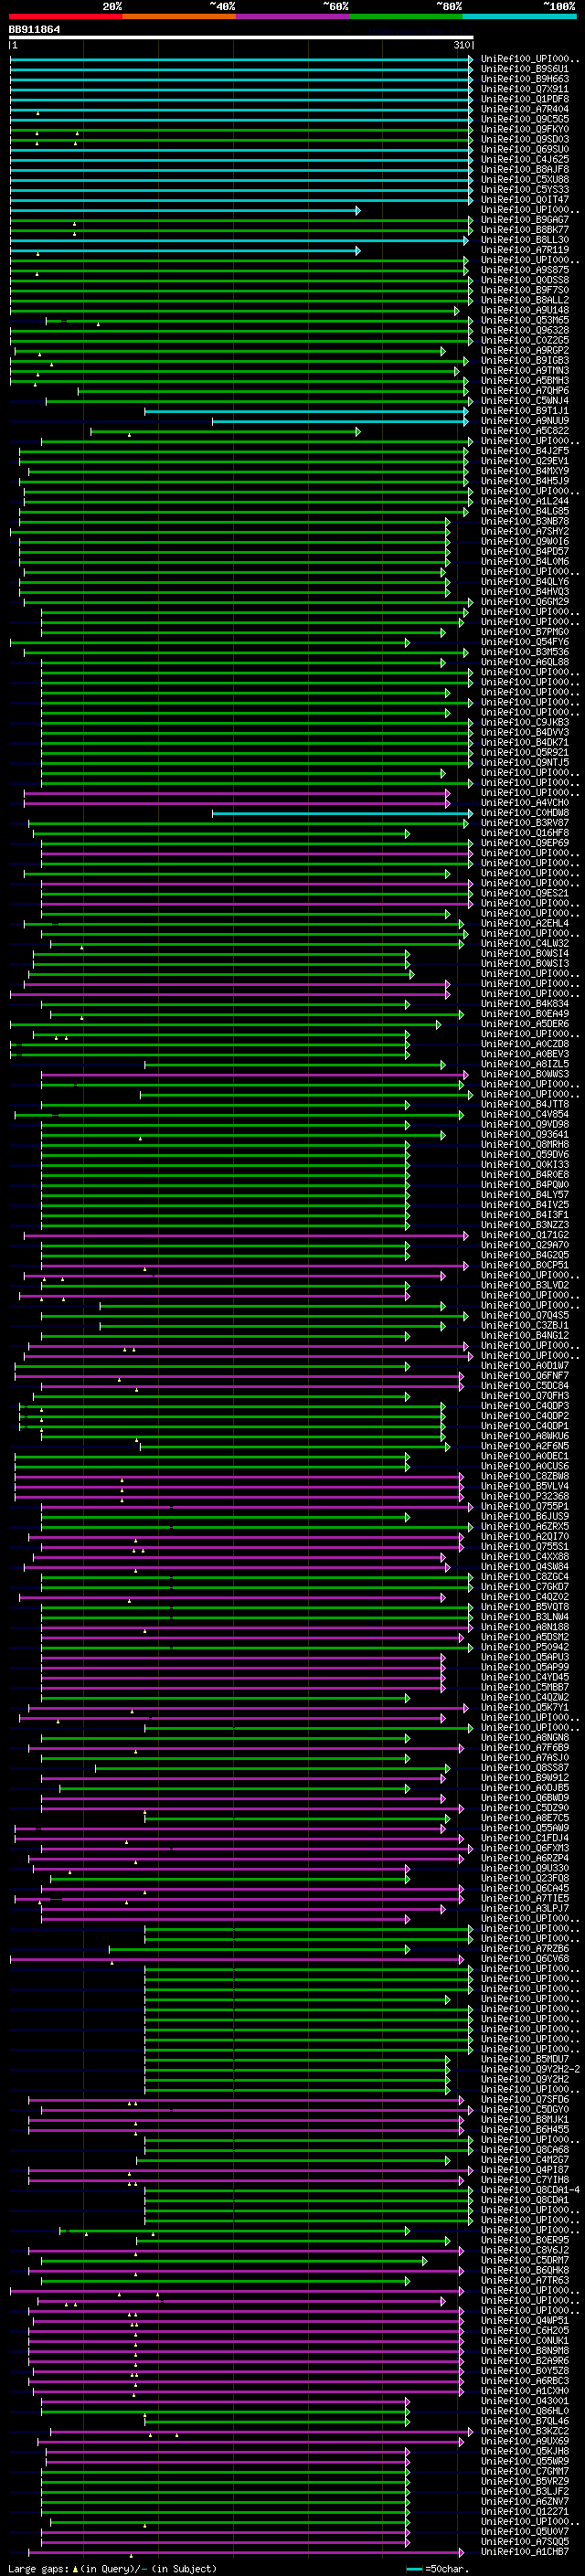Screen dimensions: 585x2576
Task: Select the UniRef100_Q8CA68 hit label
Action: [525, 2149]
